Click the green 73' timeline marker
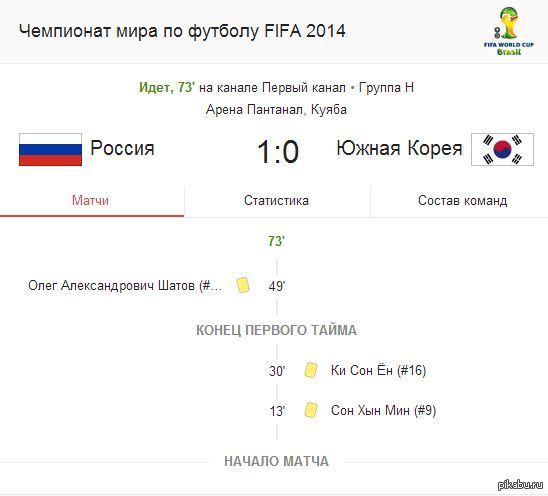Screen dimensions: 548x496 click(x=276, y=241)
